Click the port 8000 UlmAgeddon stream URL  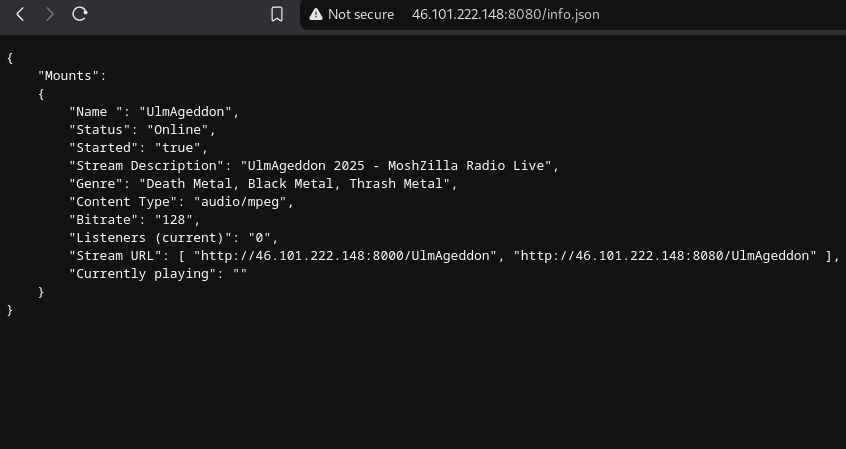(346, 255)
